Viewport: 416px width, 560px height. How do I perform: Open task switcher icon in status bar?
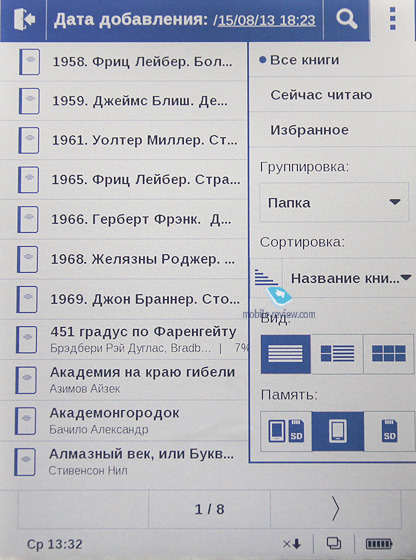pyautogui.click(x=334, y=544)
